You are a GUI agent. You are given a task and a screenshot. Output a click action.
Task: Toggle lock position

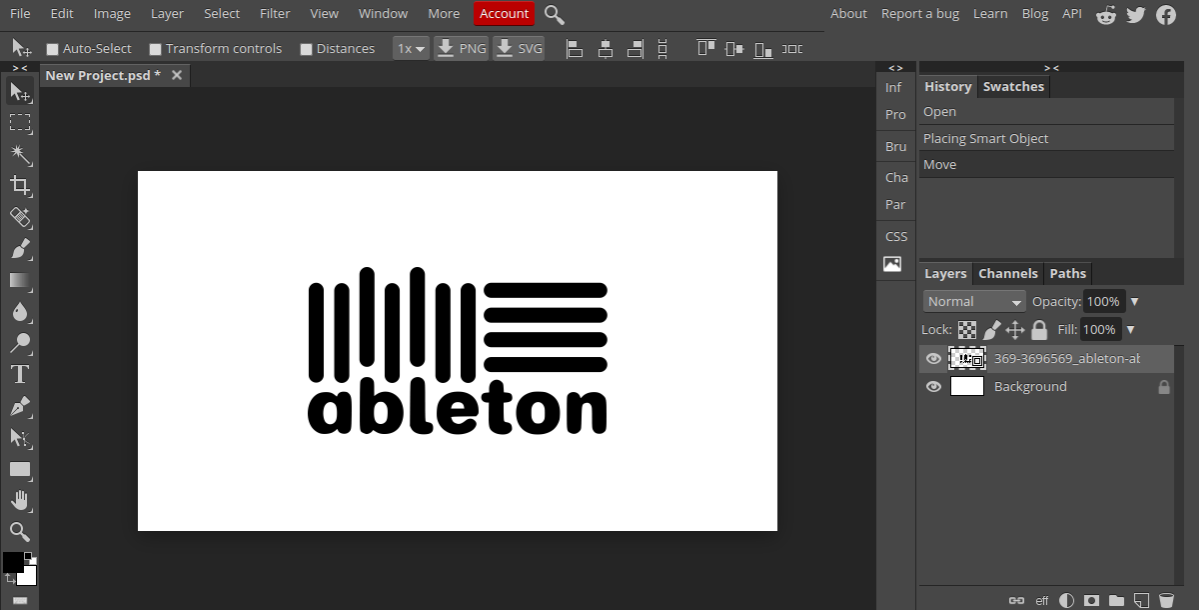1015,329
